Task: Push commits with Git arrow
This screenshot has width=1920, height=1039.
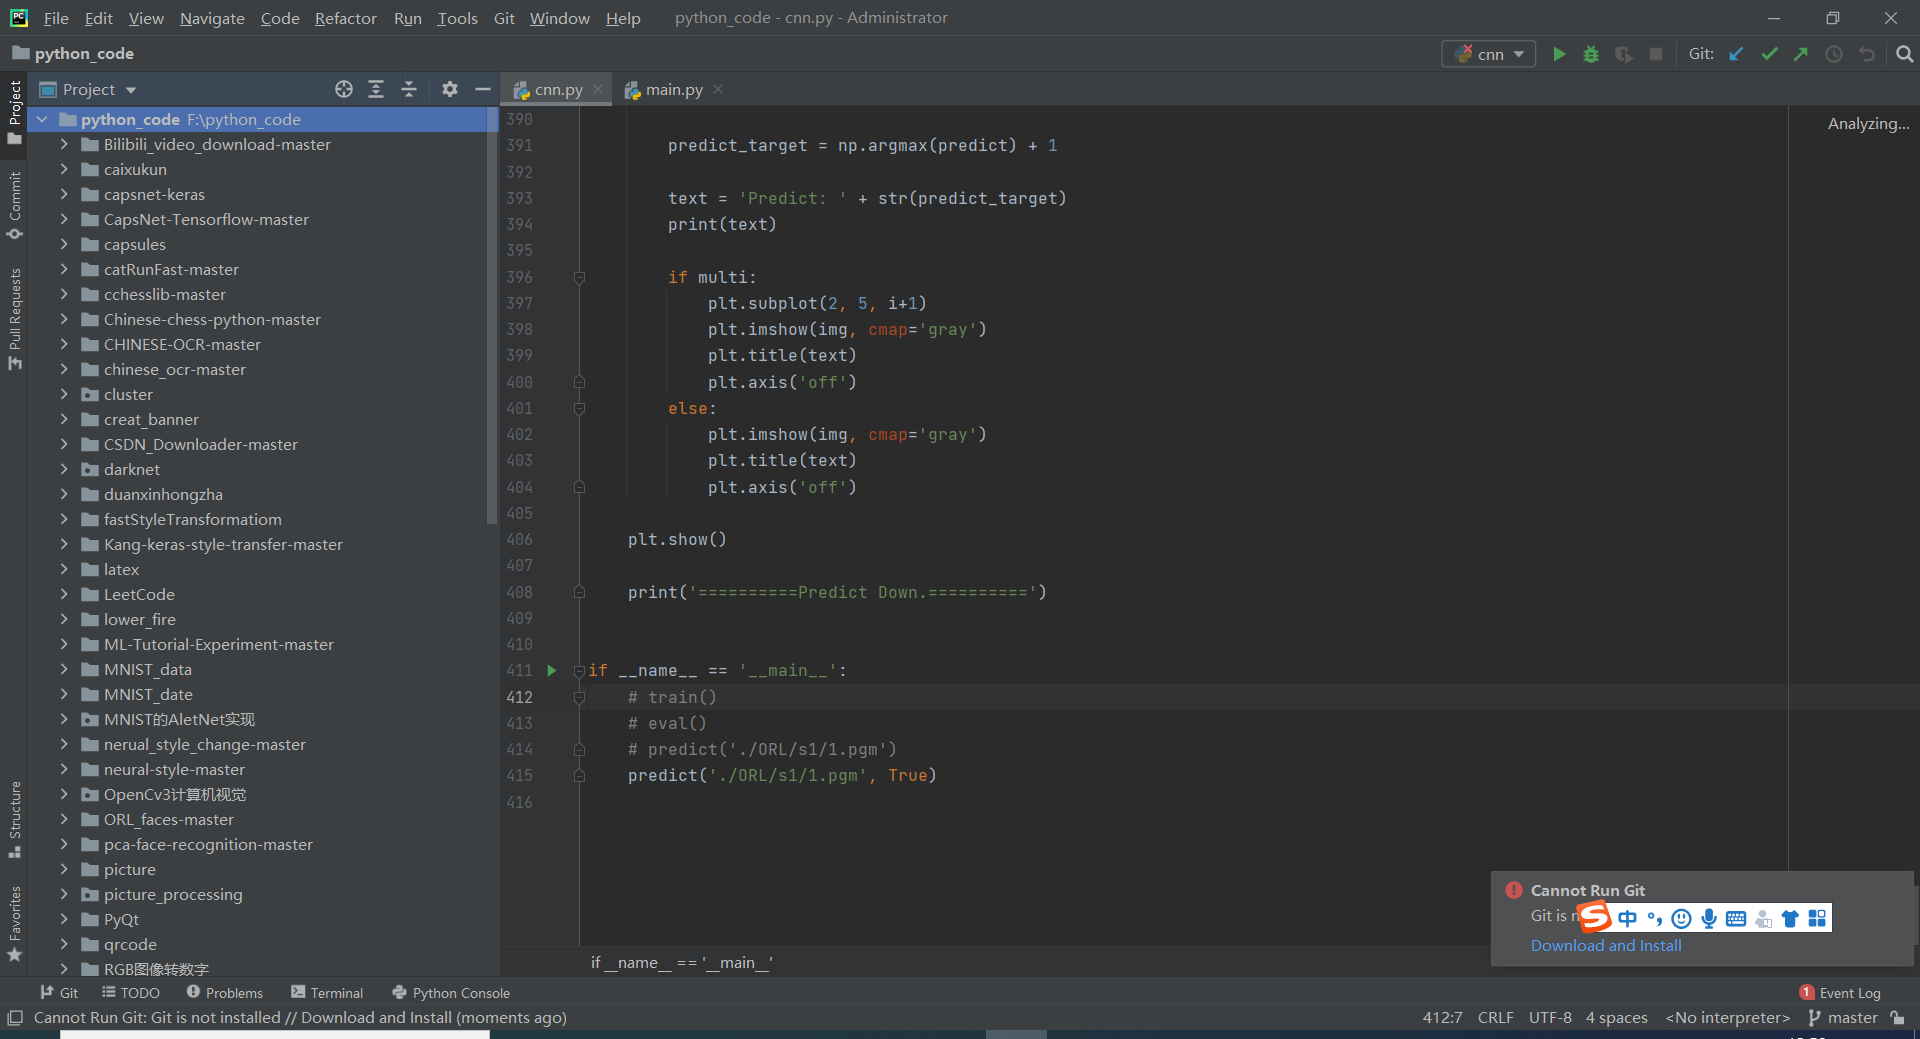Action: [1801, 54]
